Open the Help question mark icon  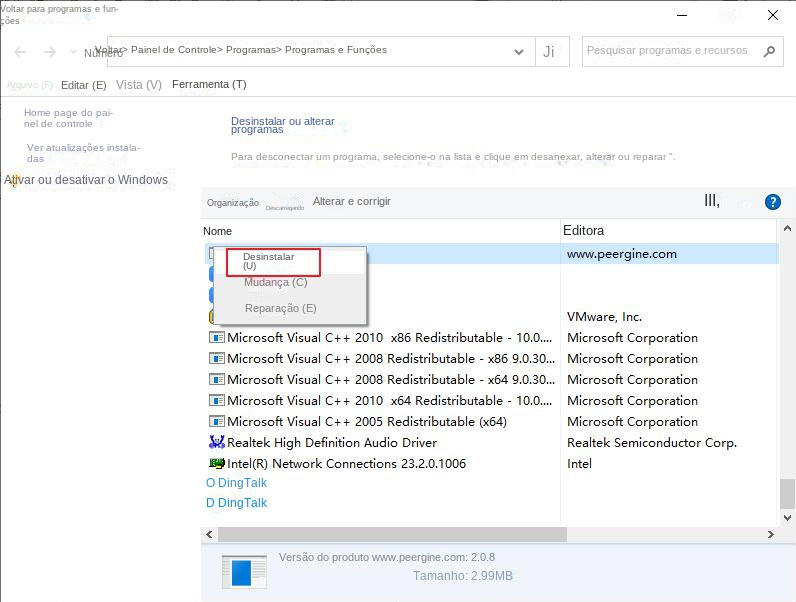(773, 202)
